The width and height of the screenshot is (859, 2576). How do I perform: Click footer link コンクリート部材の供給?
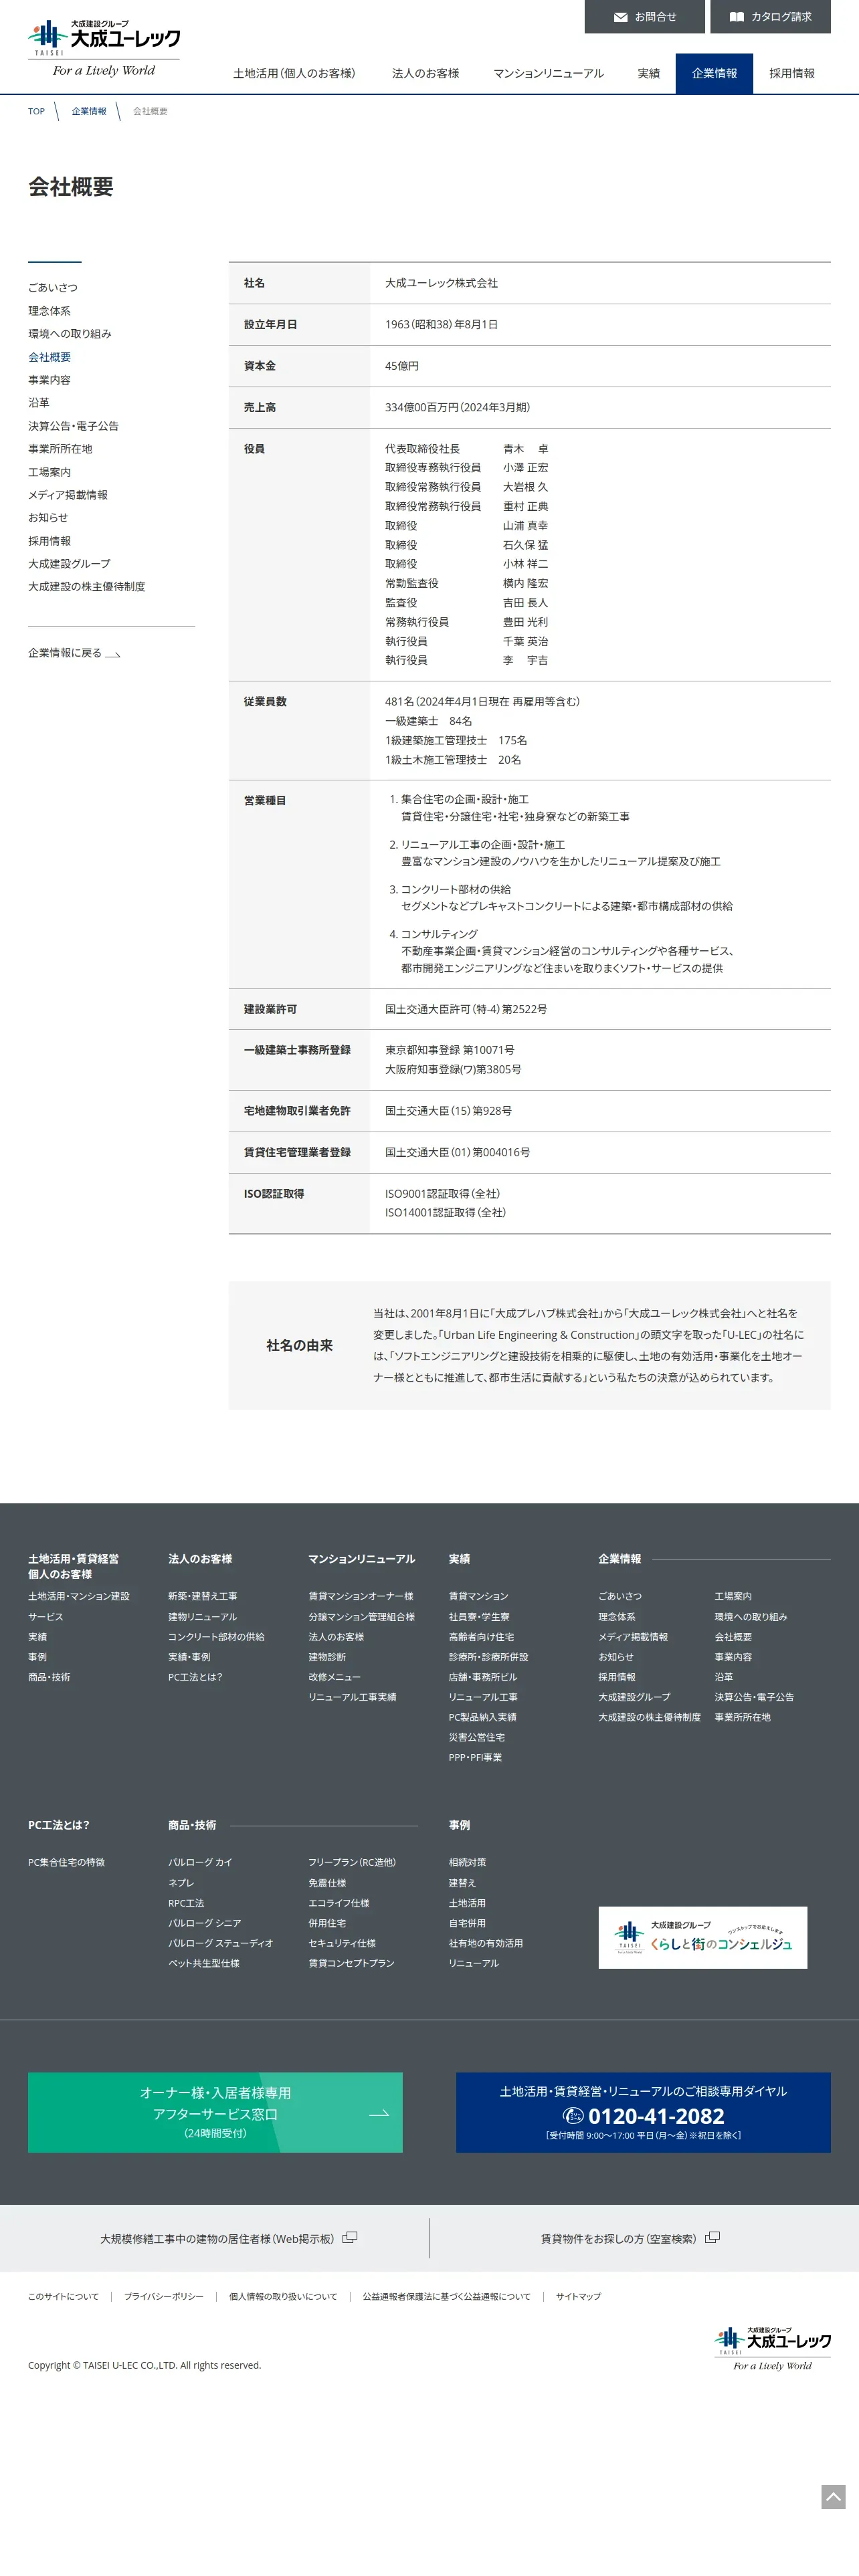[x=216, y=1637]
